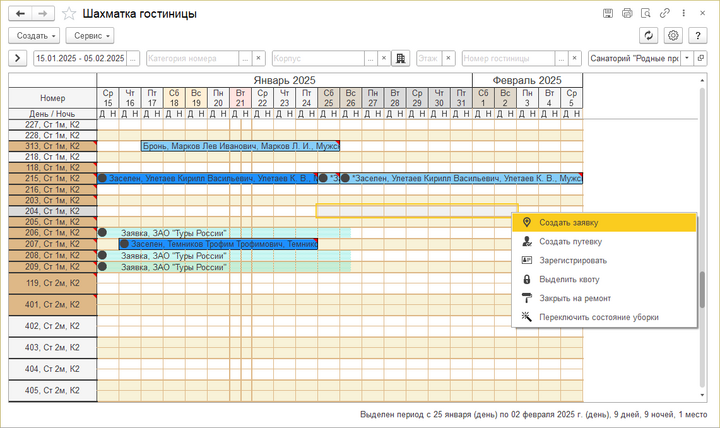Select the Заявка ЗАО "Туры России" bar in row 209
This screenshot has width=720, height=428.
[224, 267]
